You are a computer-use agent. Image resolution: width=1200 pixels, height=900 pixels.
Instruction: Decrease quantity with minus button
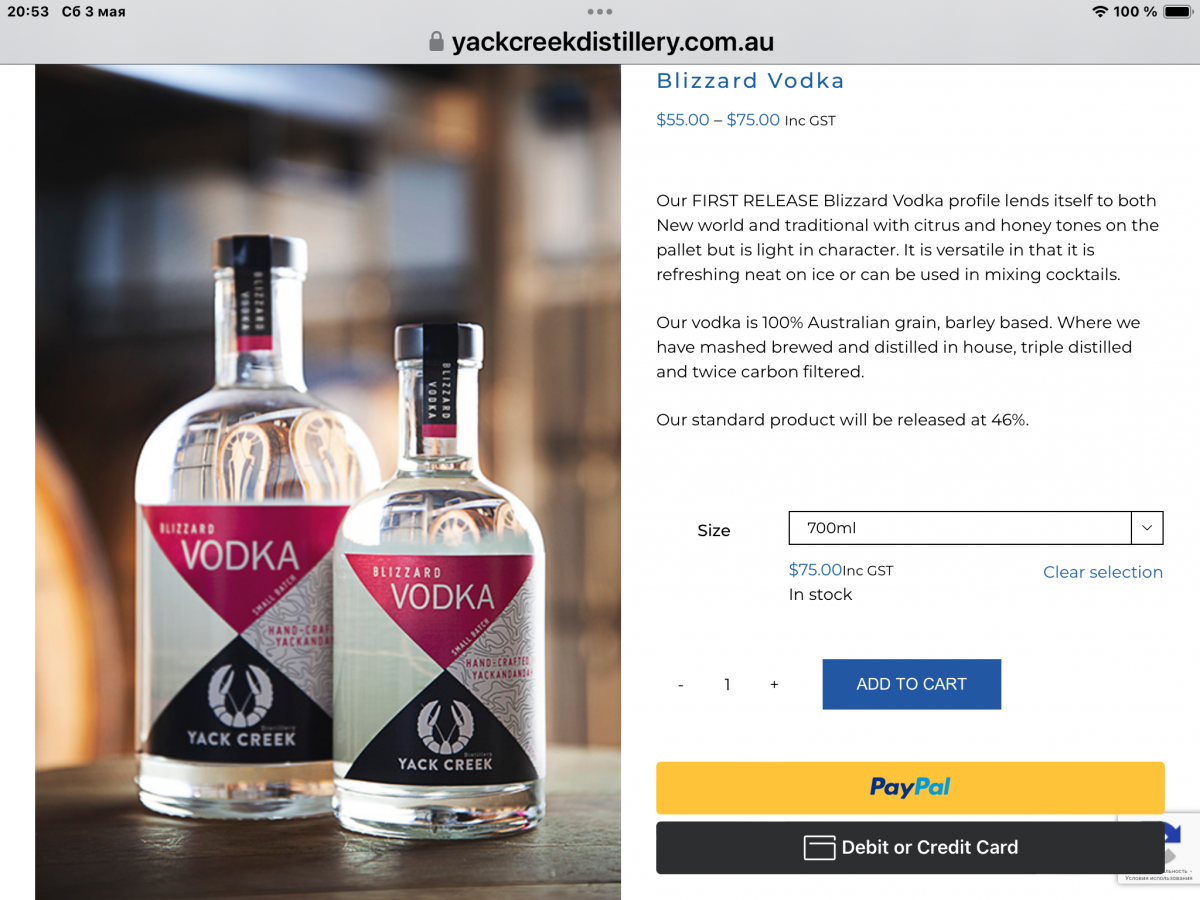680,685
